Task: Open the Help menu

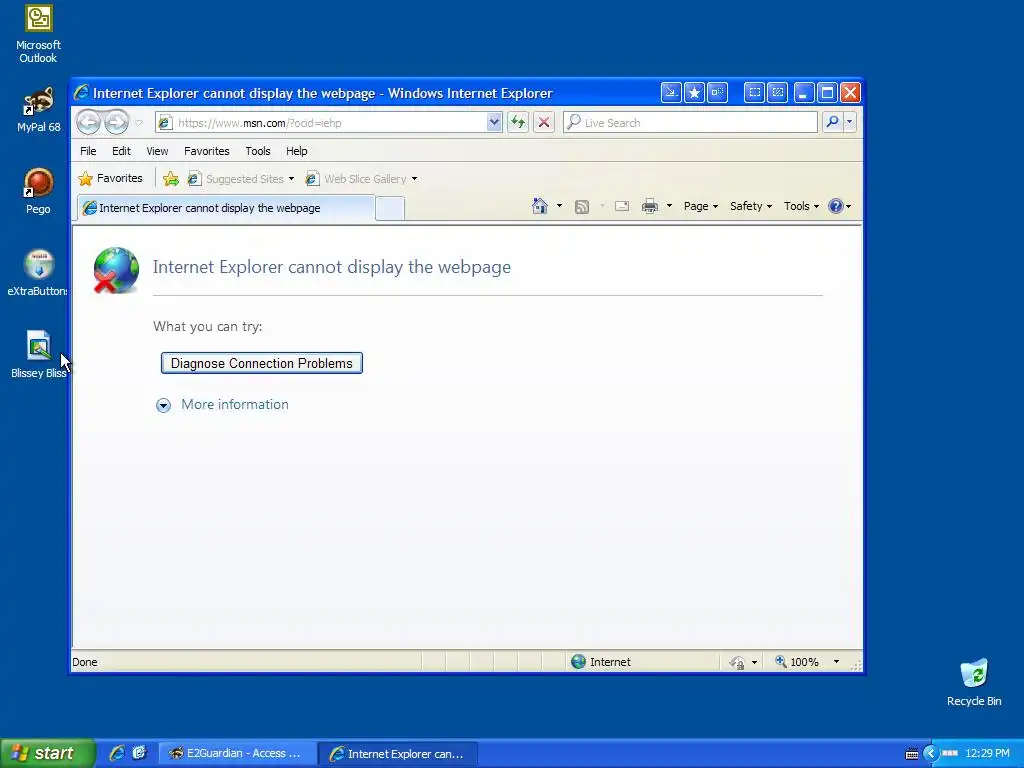Action: (296, 151)
